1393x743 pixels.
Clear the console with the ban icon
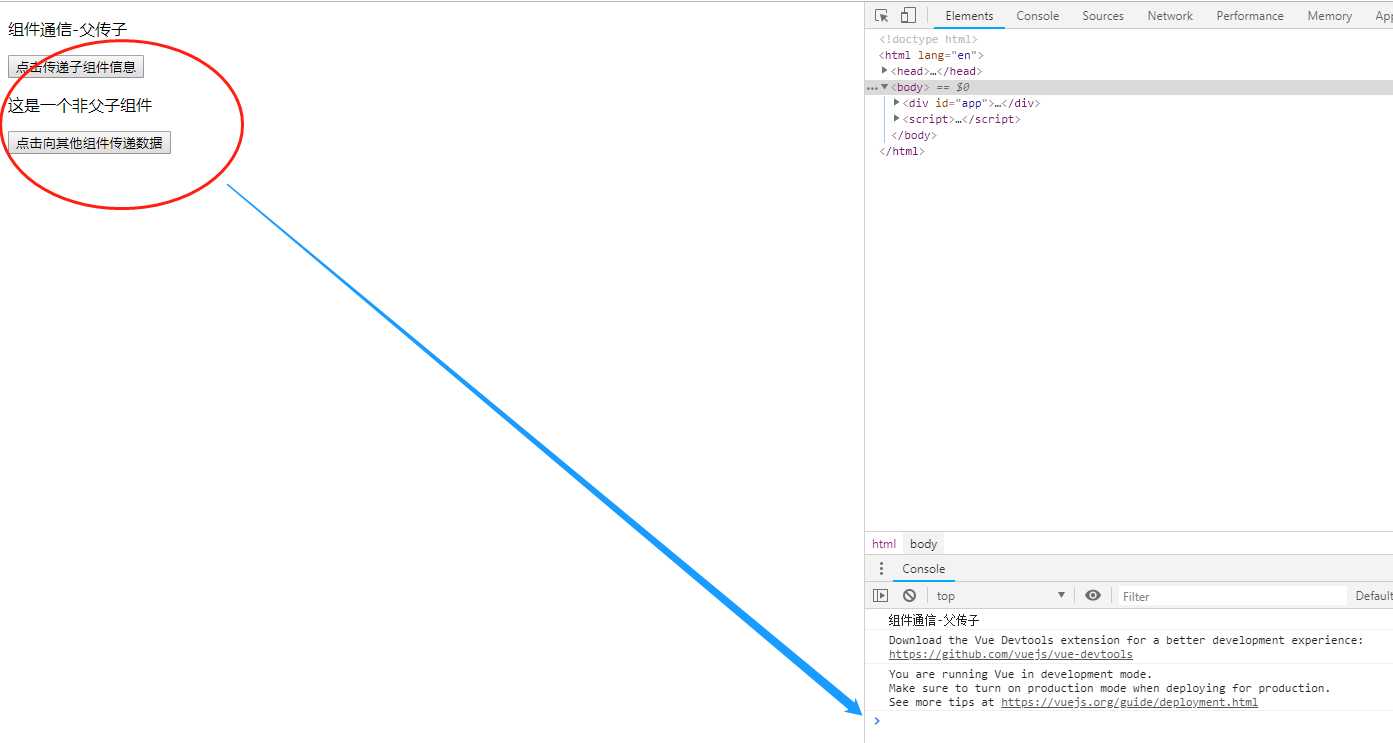(x=909, y=596)
